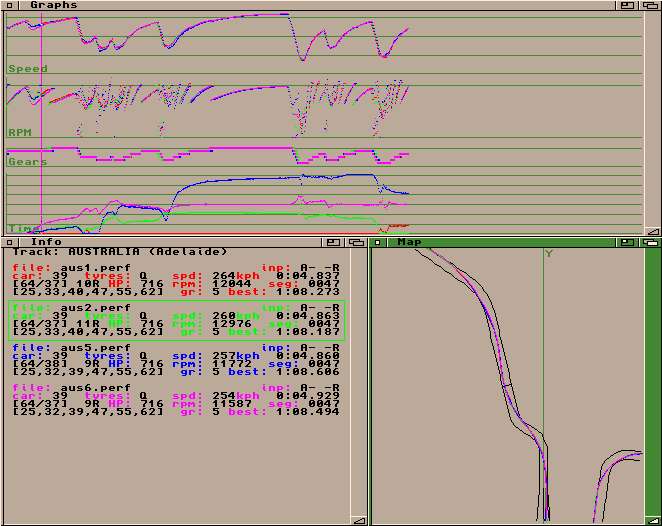The image size is (662, 526).
Task: Click the rpm value 11772
Action: 232,364
